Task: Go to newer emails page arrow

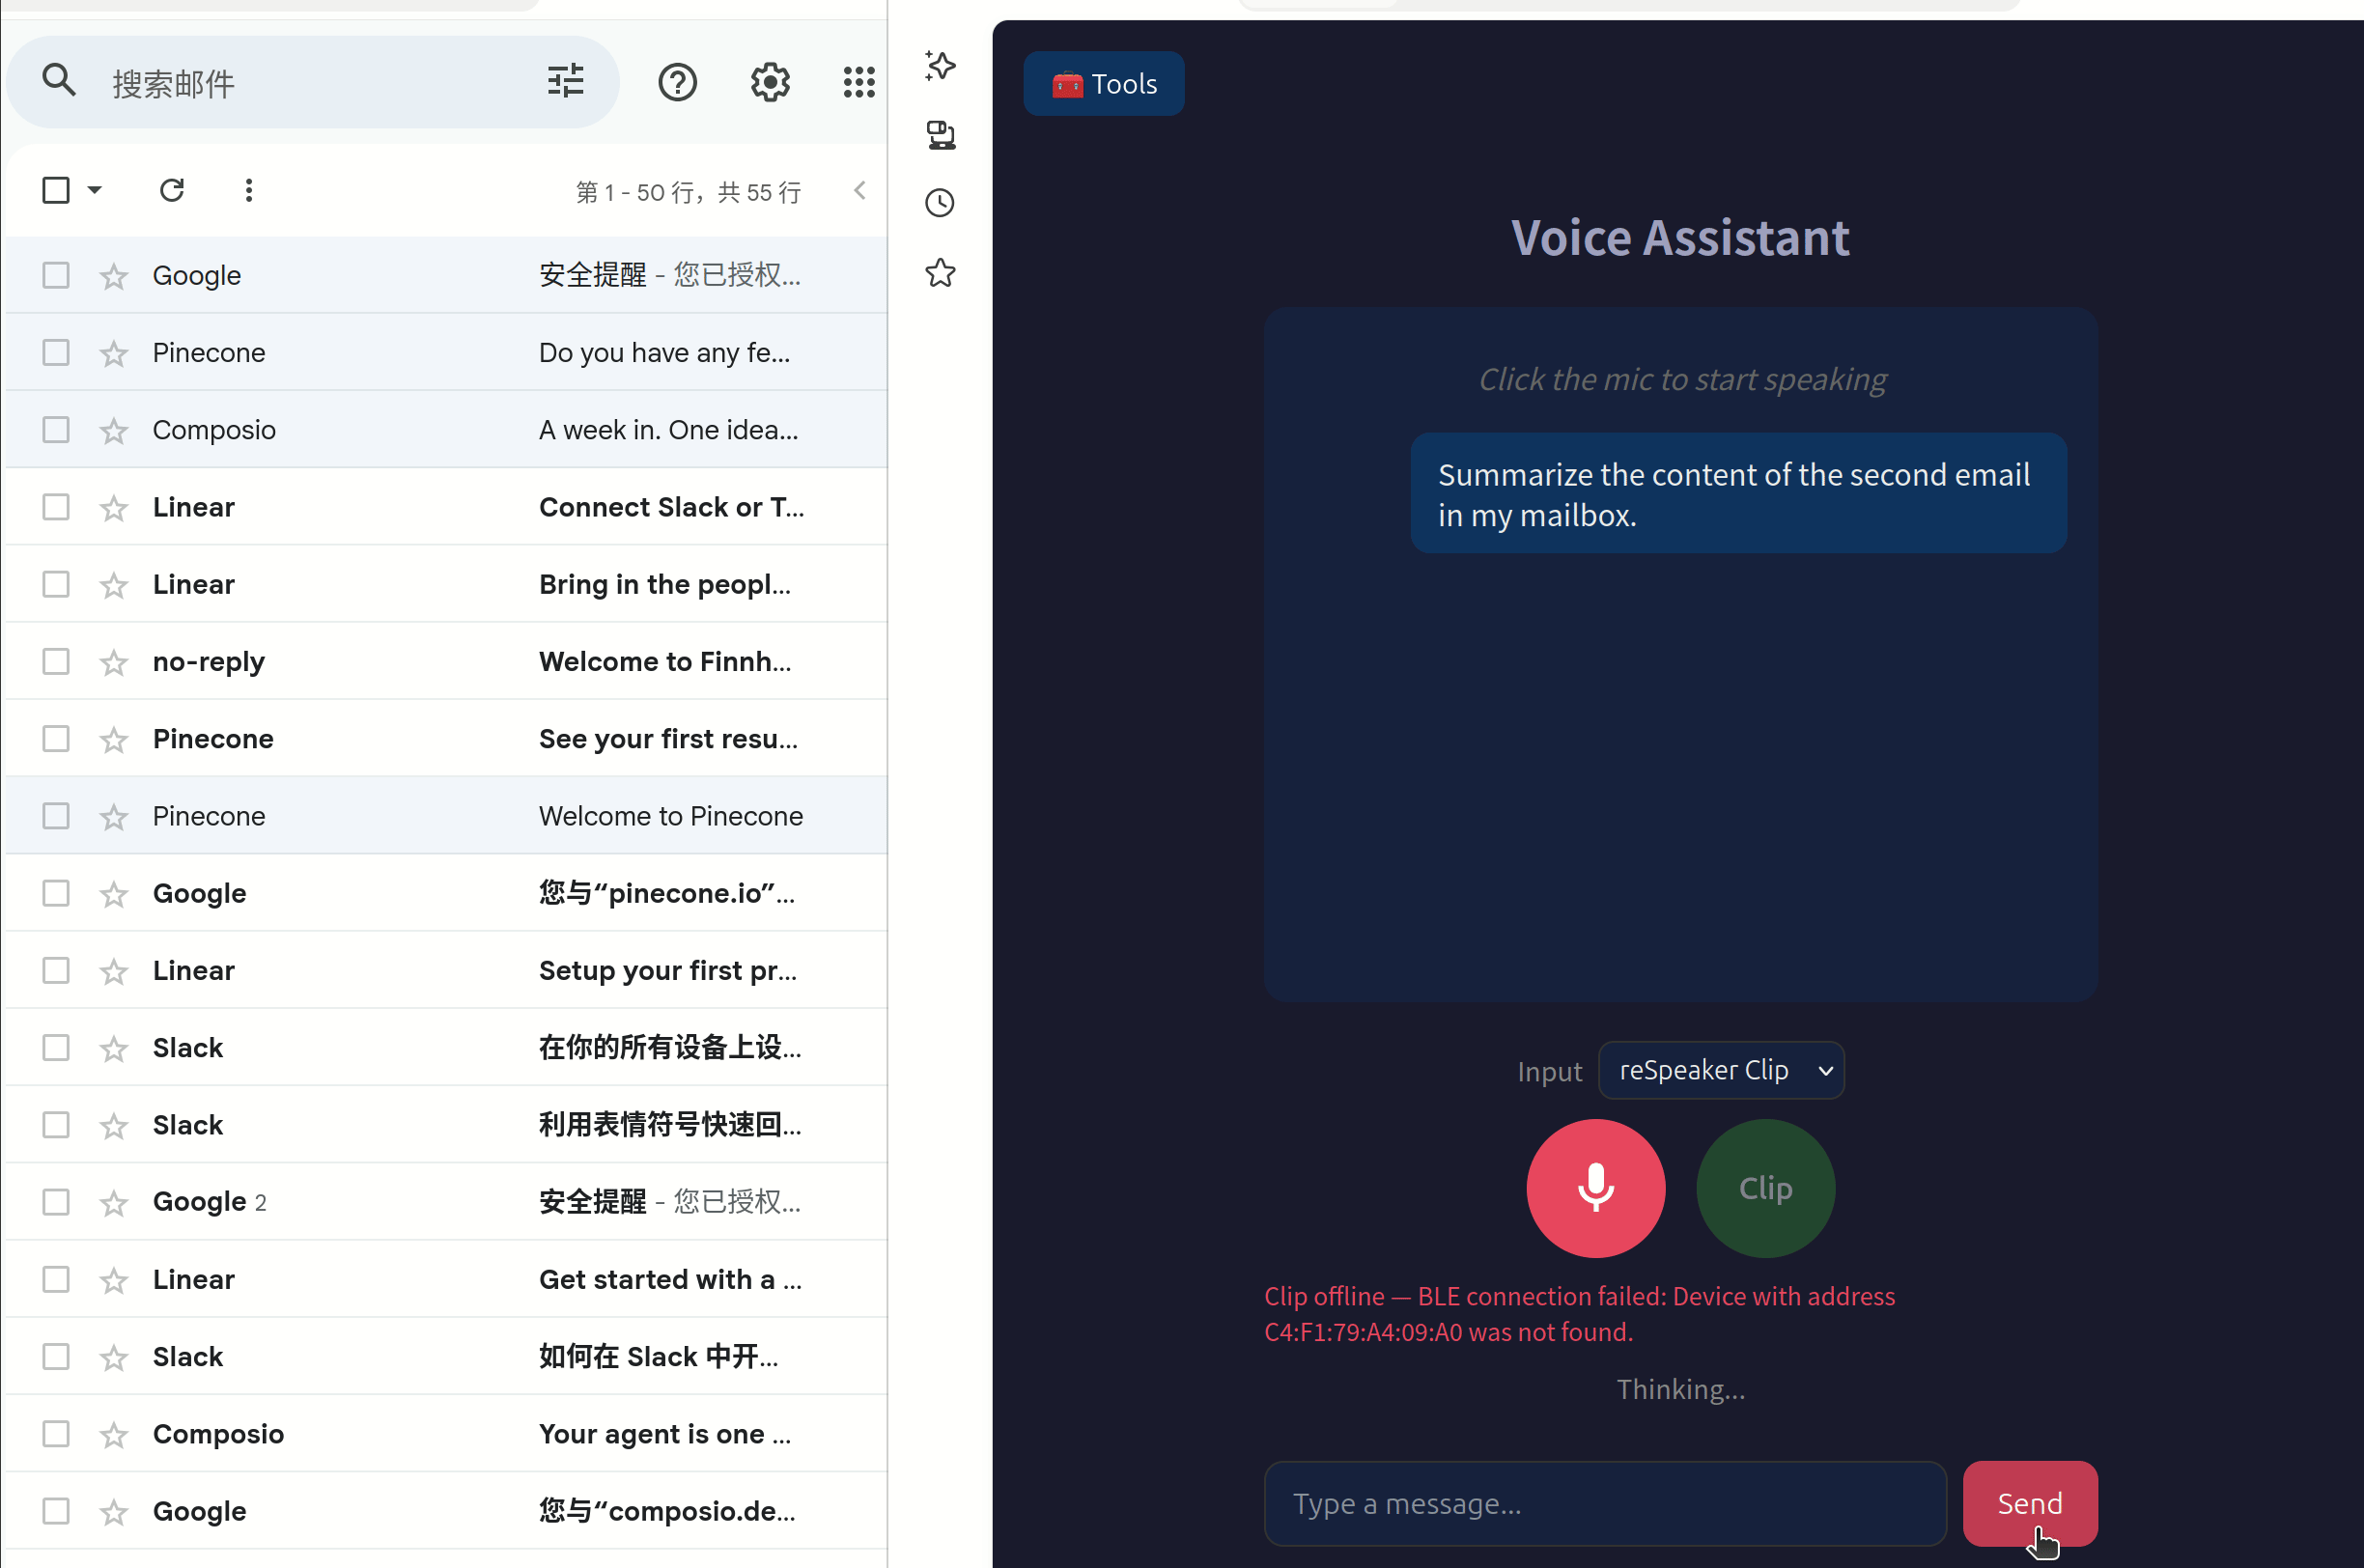Action: click(x=860, y=190)
